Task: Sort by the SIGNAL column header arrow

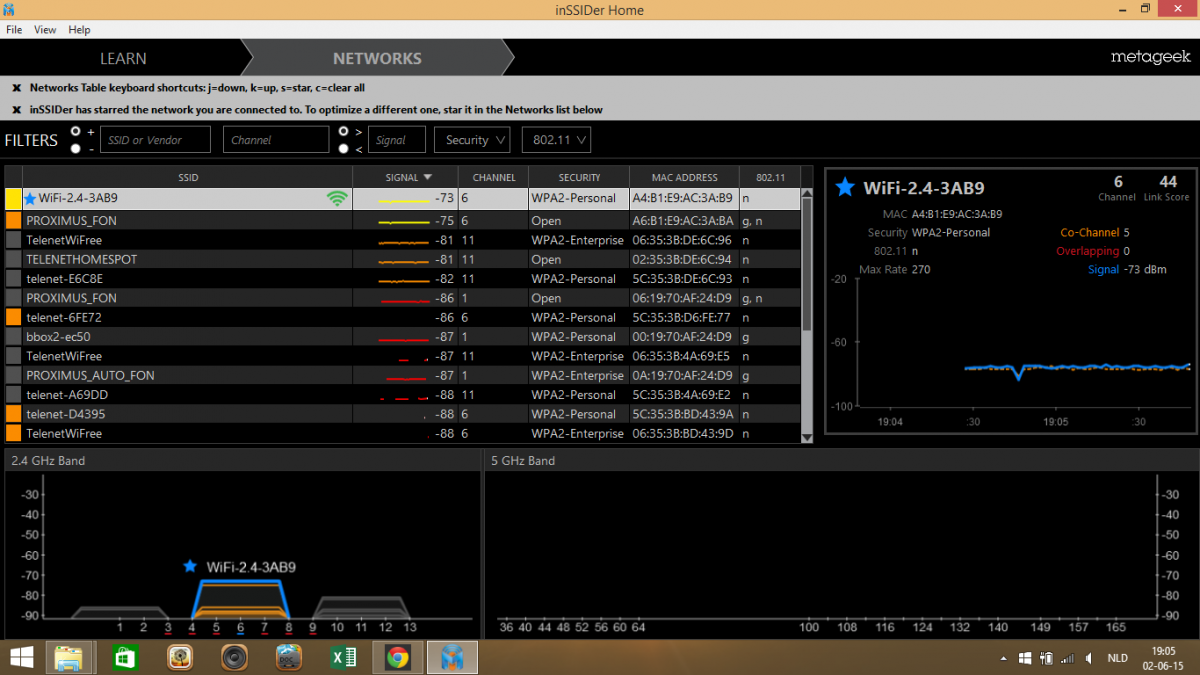Action: (427, 177)
